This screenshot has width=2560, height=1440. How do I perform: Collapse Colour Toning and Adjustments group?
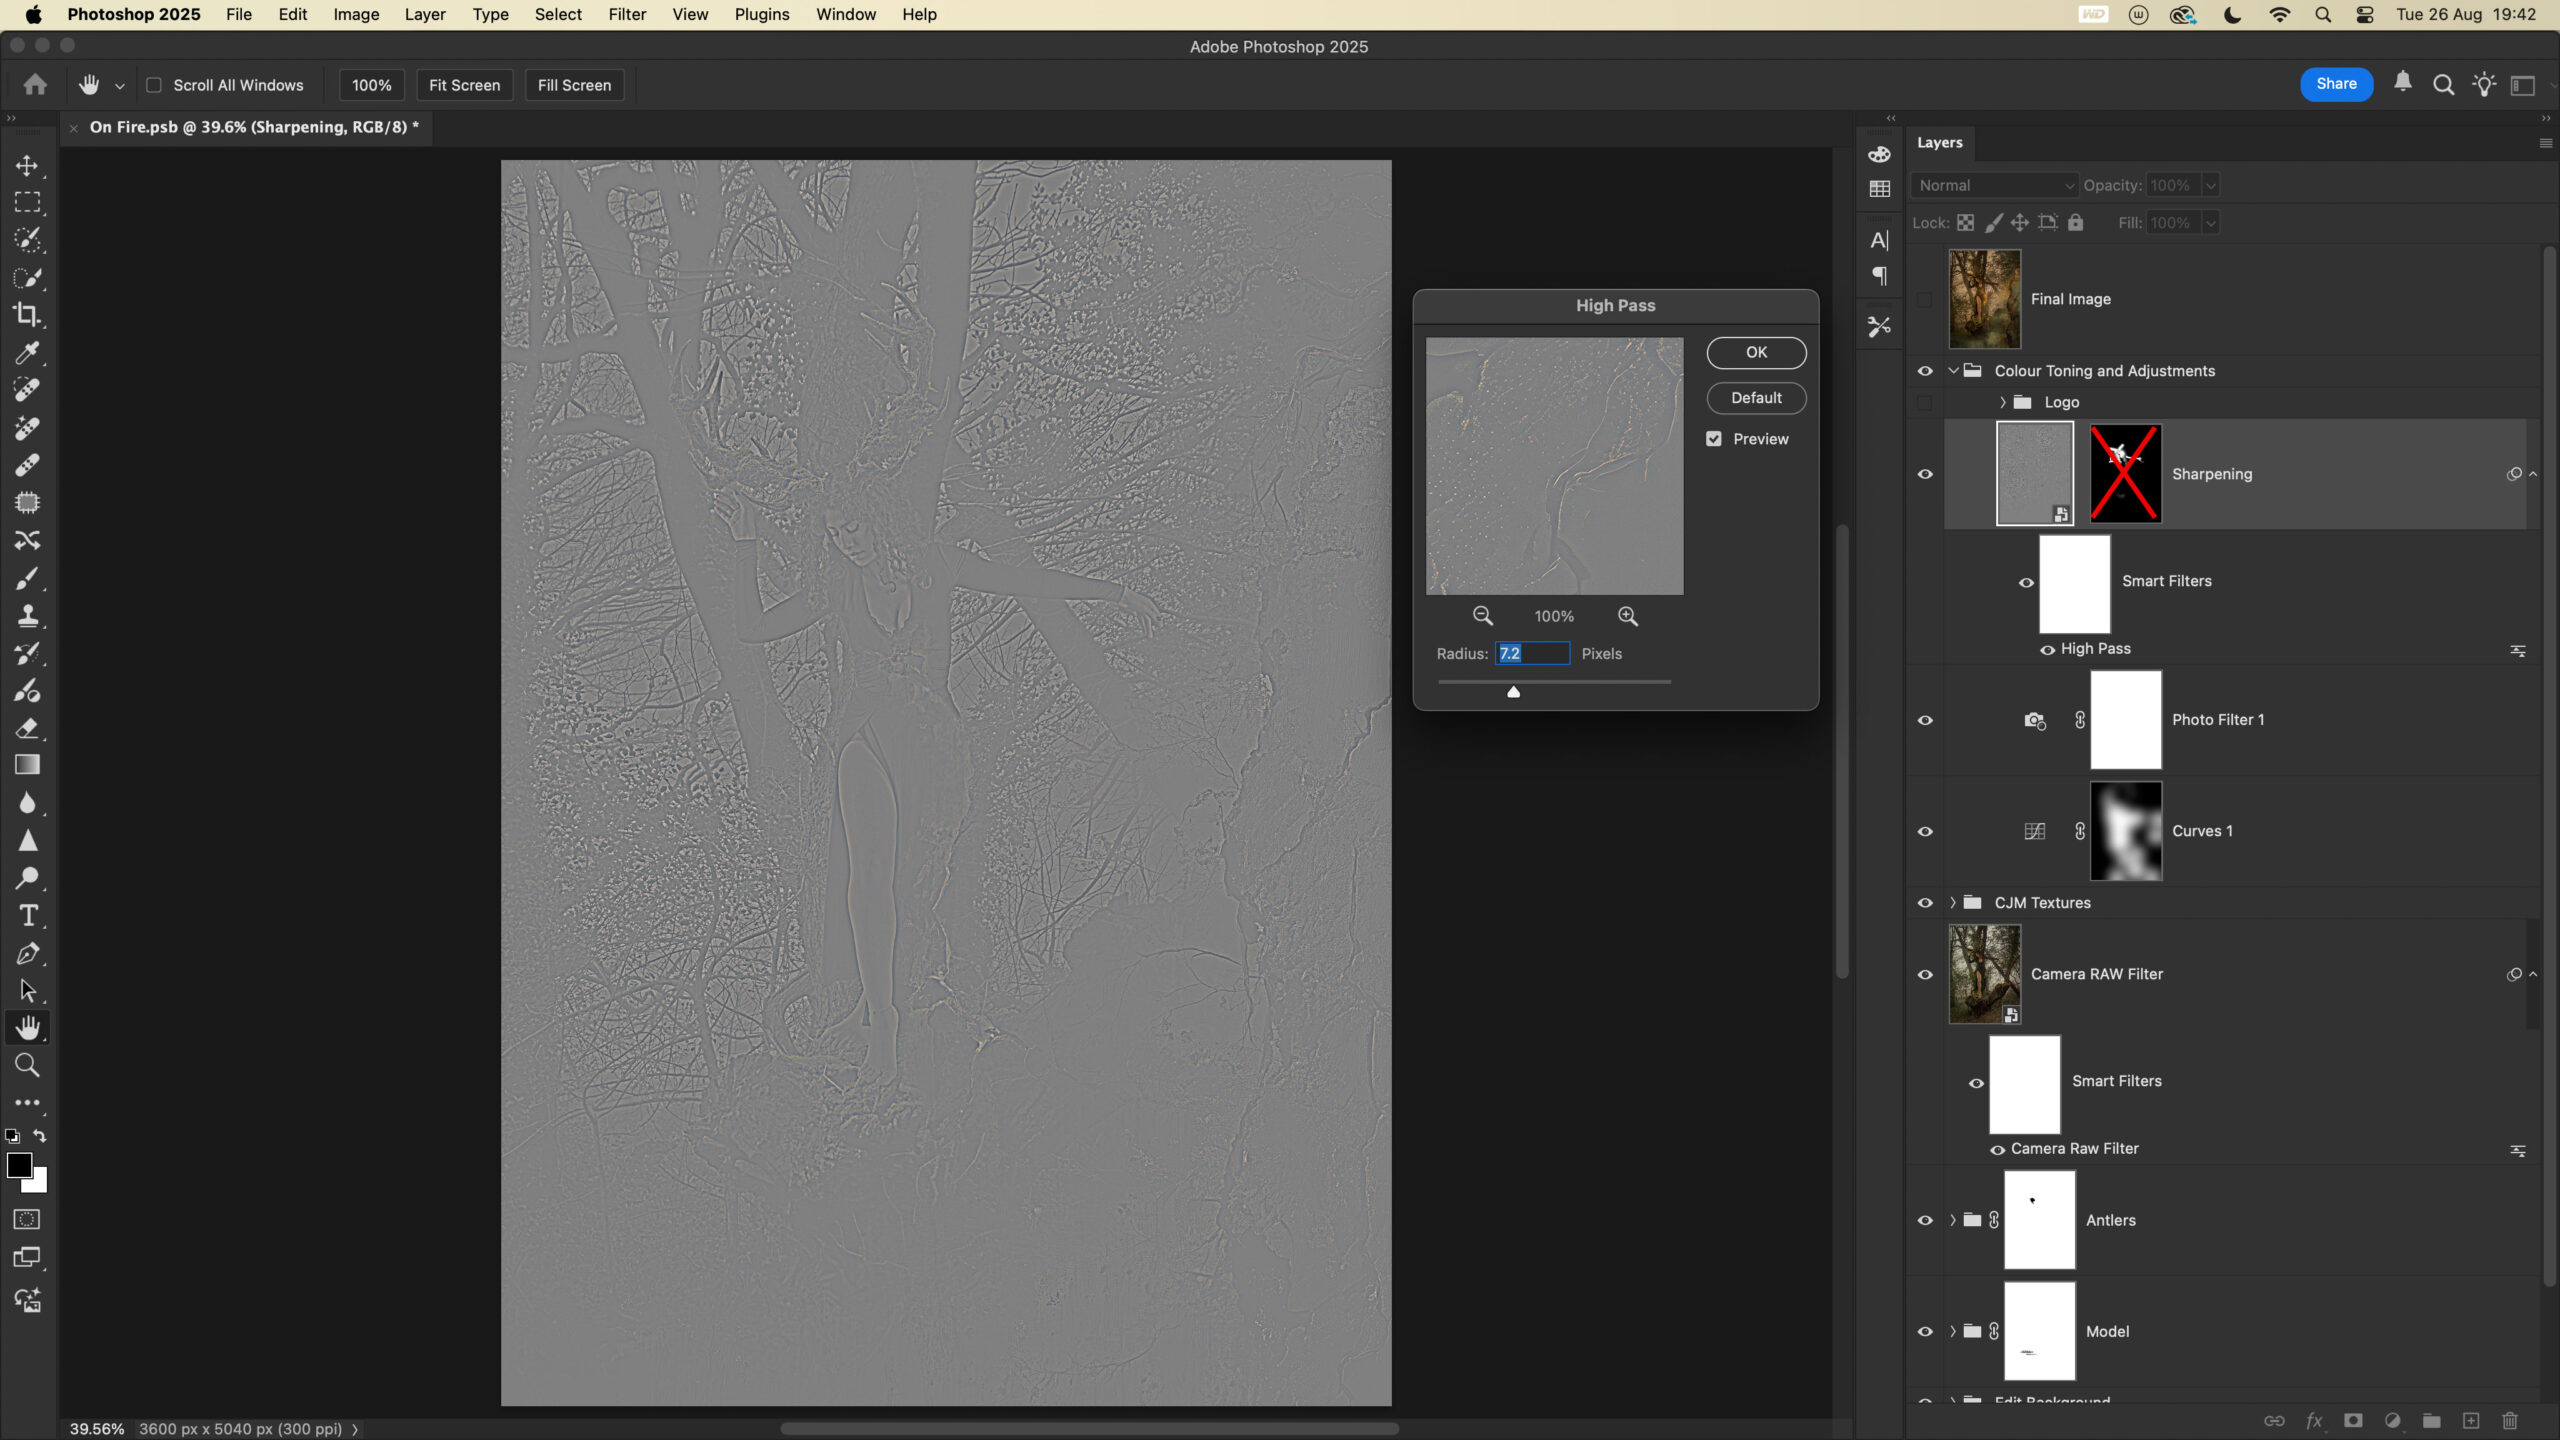1953,370
